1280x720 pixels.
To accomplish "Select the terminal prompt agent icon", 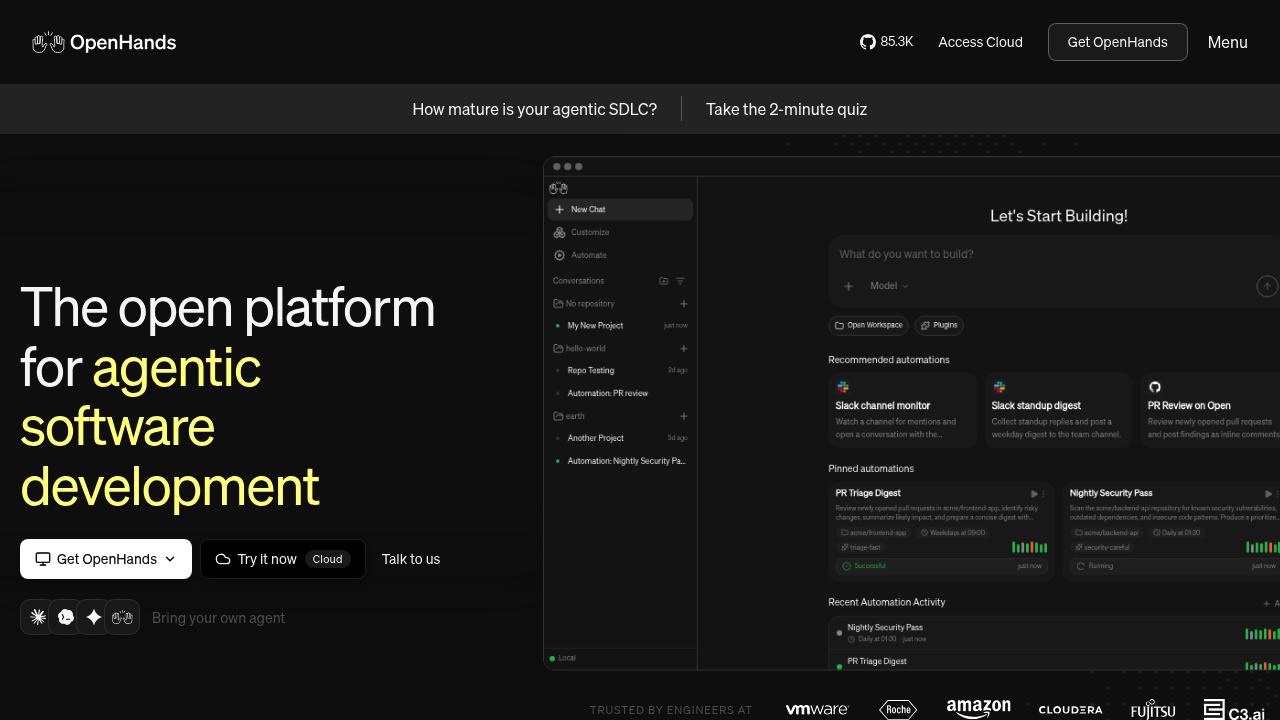I will 66,617.
